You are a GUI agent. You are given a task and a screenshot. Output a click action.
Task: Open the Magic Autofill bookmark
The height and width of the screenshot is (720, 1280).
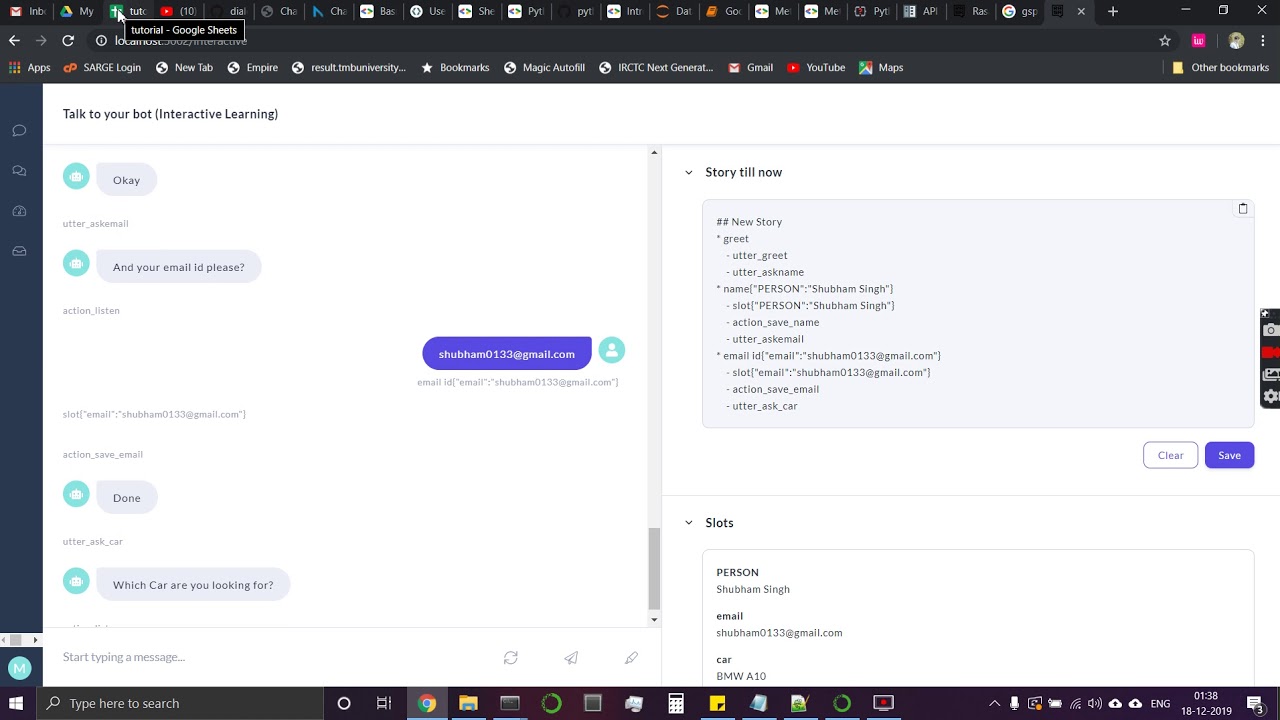click(x=544, y=68)
